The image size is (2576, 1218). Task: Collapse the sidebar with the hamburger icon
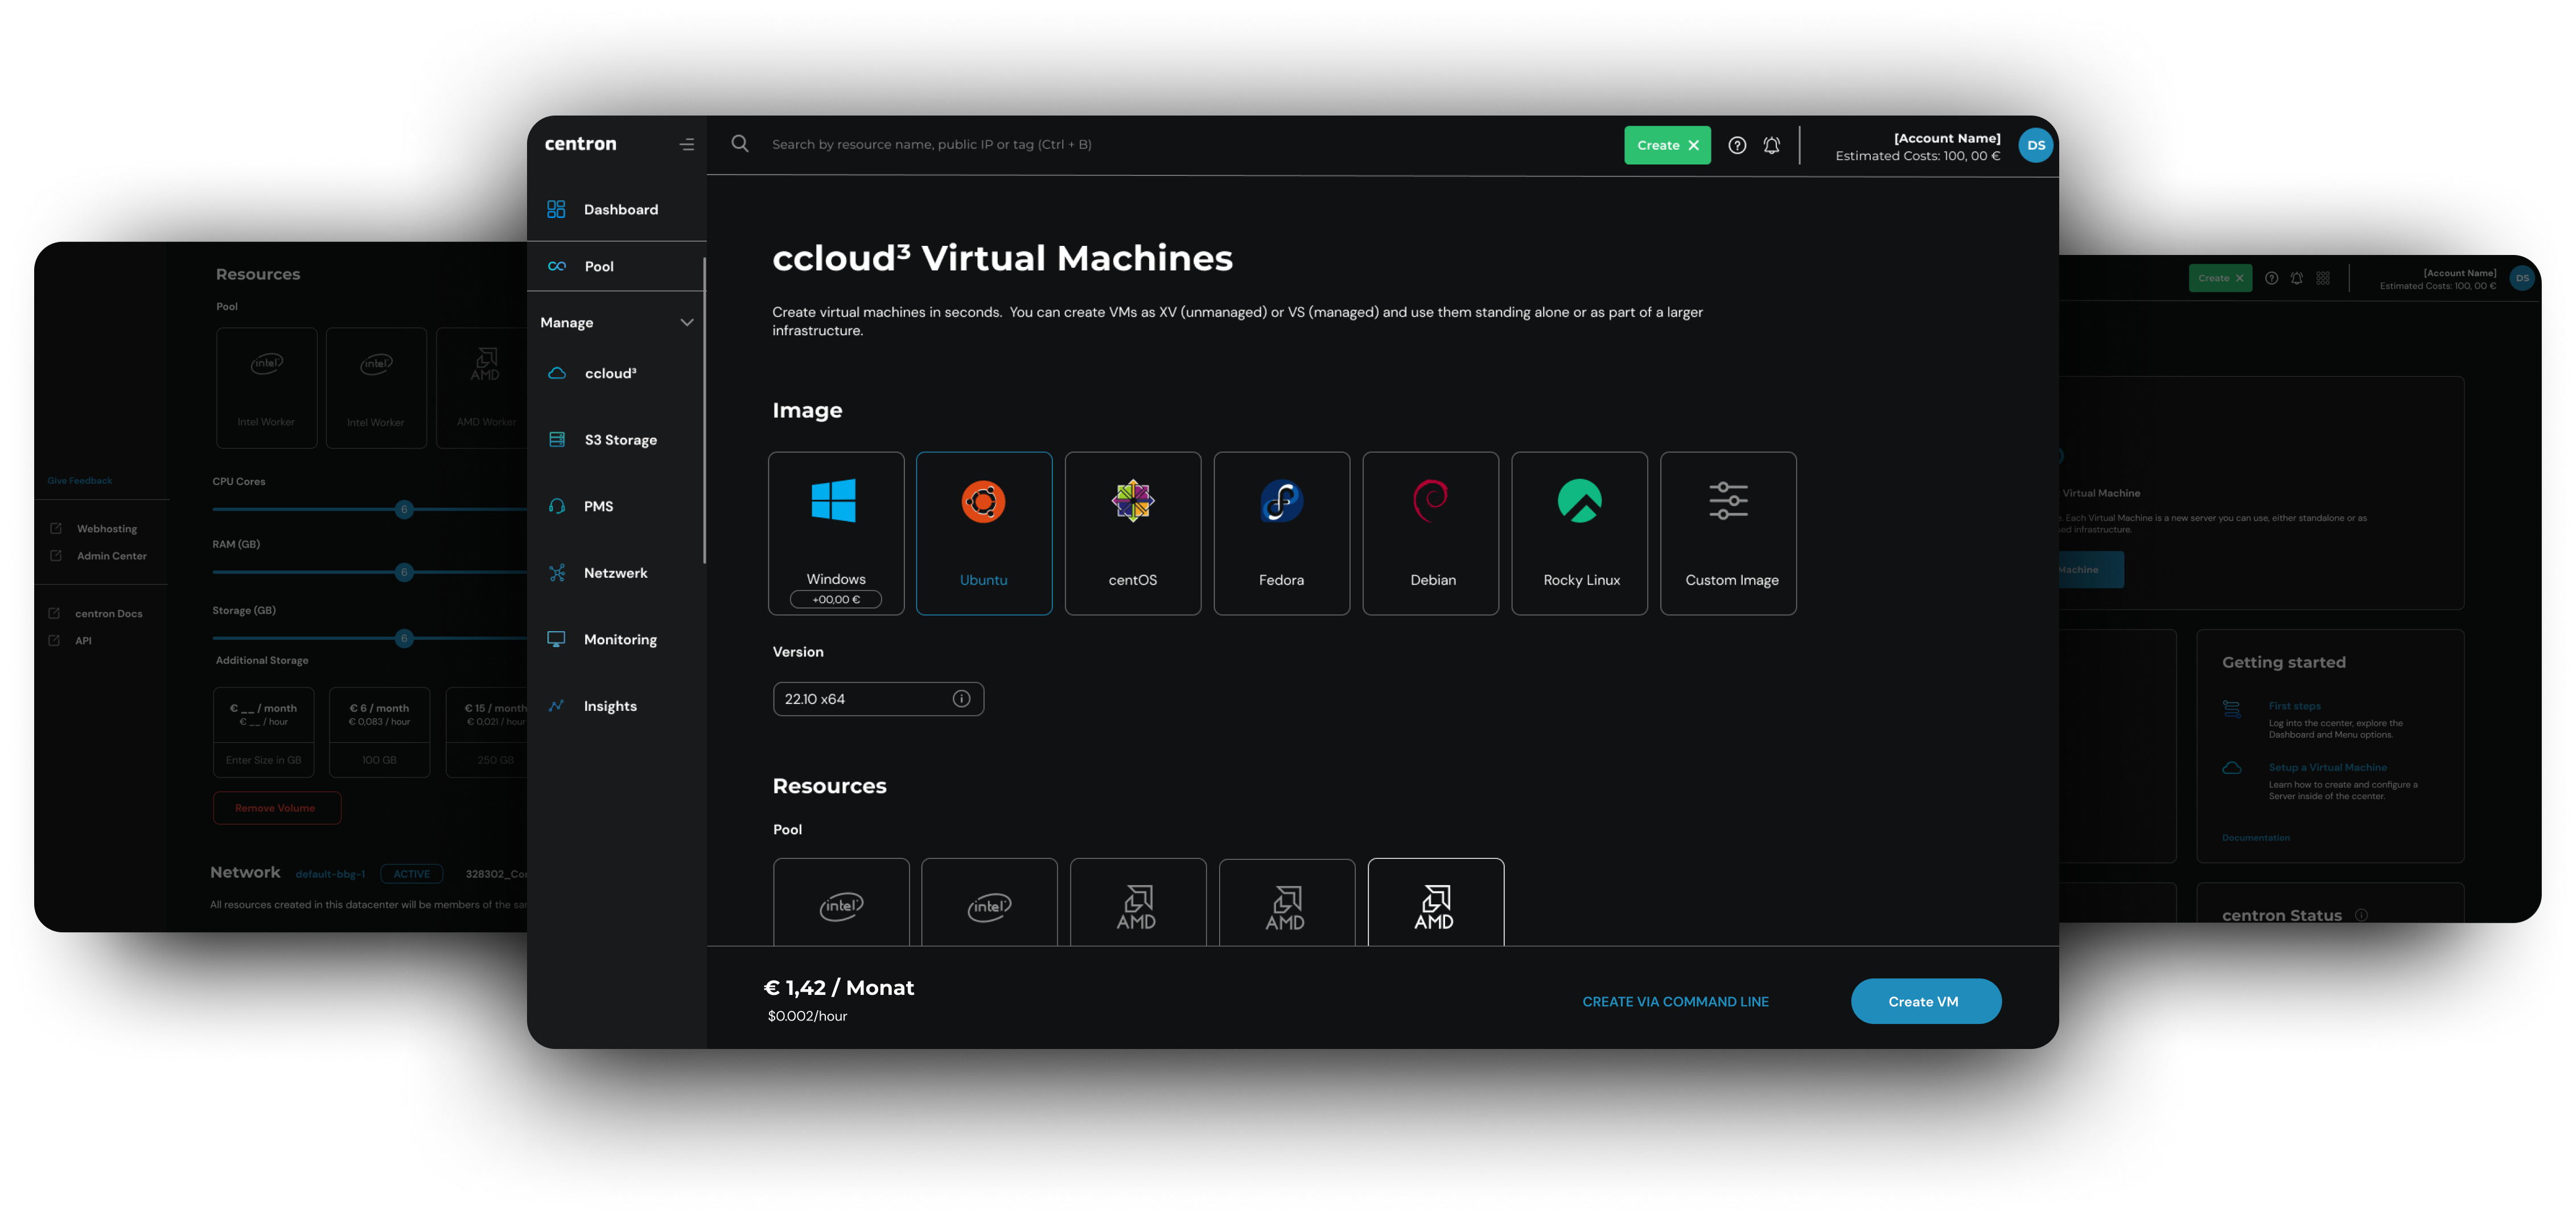coord(686,145)
